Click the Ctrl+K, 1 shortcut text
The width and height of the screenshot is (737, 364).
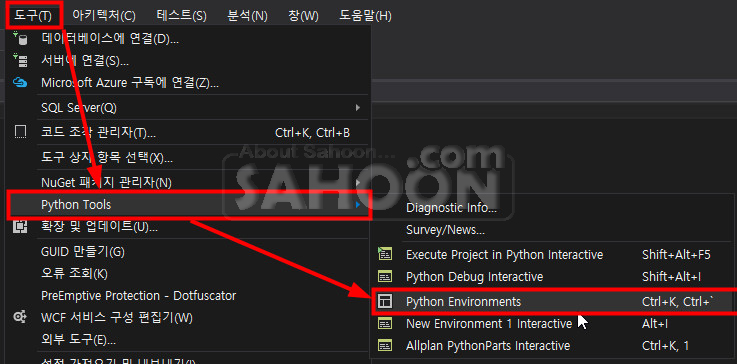tap(665, 346)
